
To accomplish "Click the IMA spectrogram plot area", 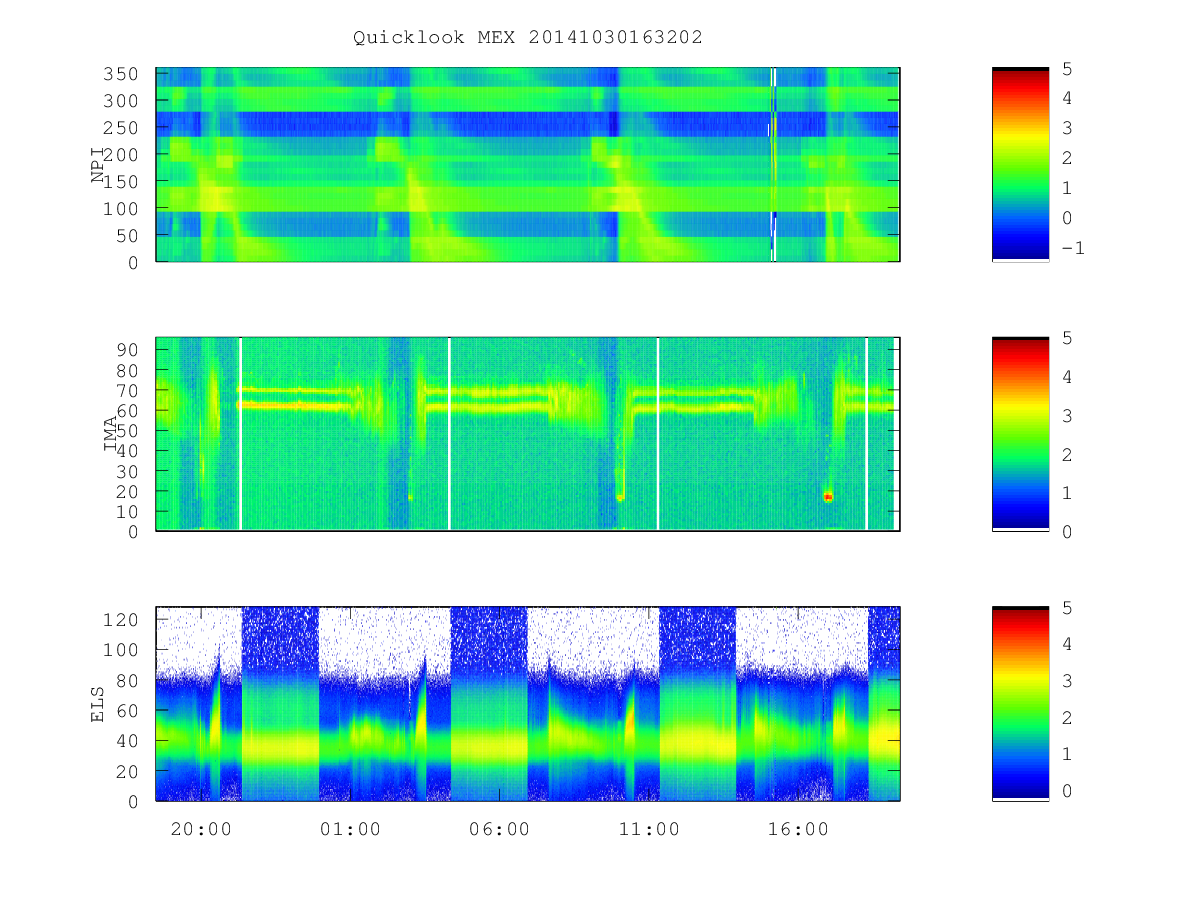I will pos(528,434).
